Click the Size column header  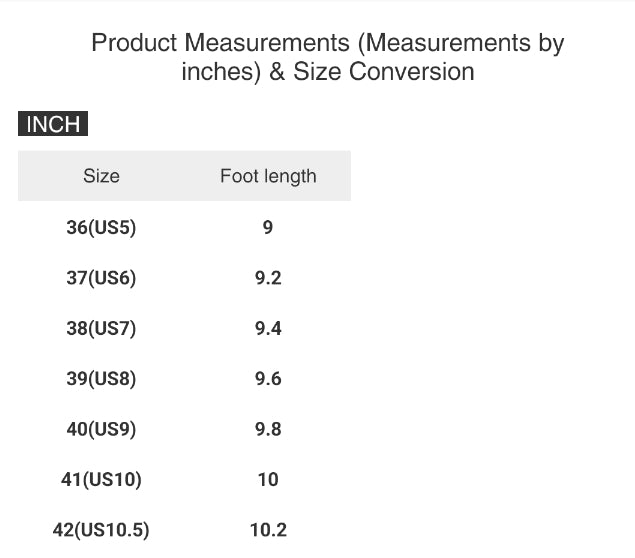[x=101, y=176]
